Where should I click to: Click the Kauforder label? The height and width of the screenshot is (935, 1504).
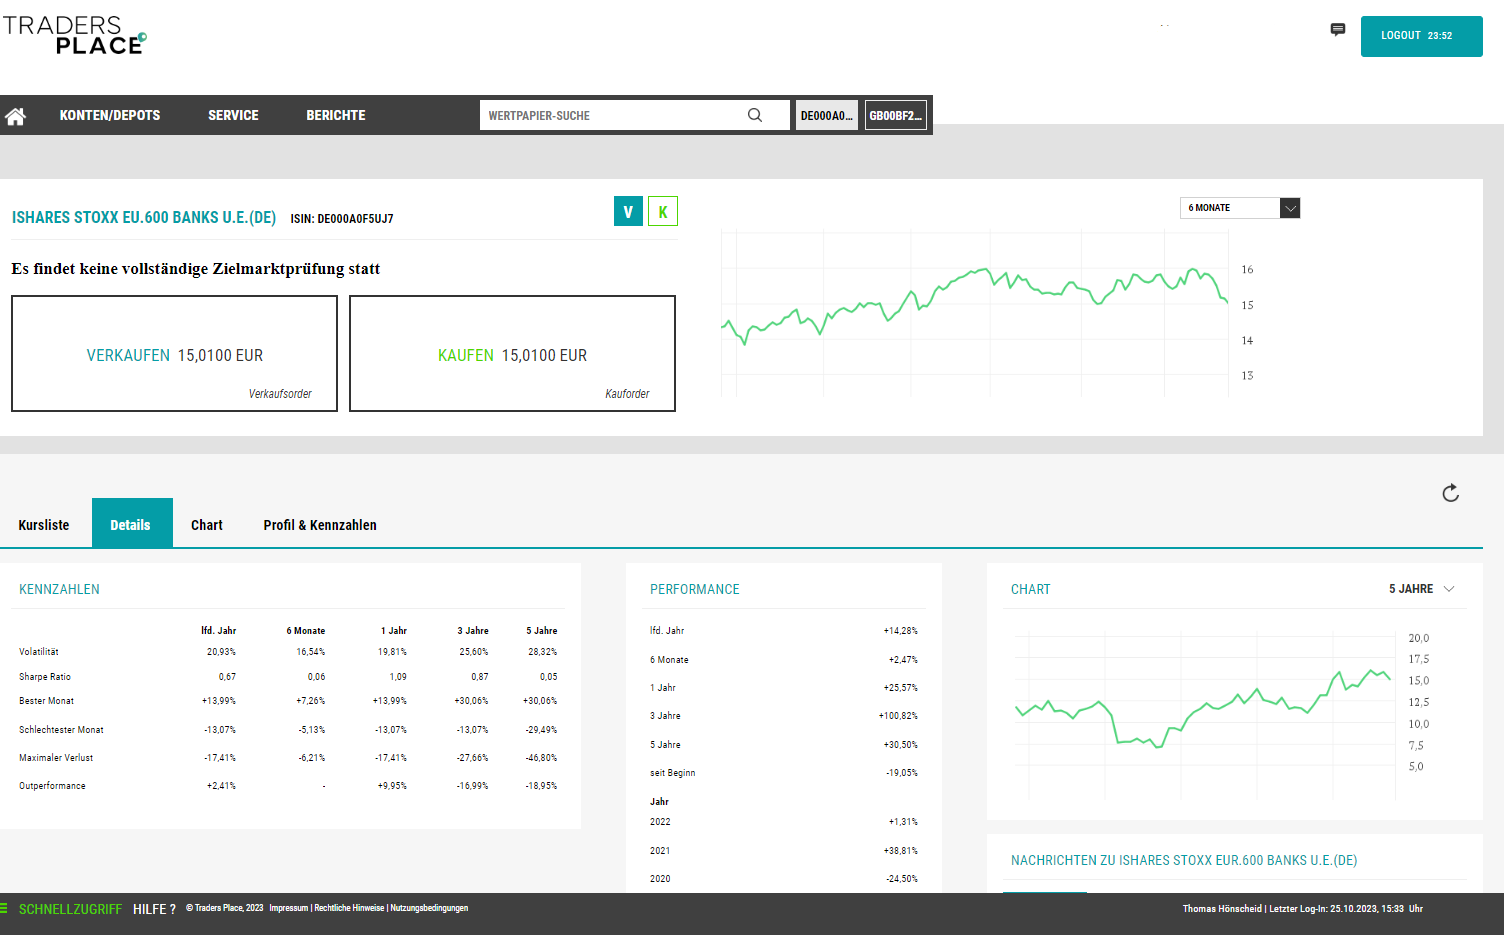click(627, 394)
